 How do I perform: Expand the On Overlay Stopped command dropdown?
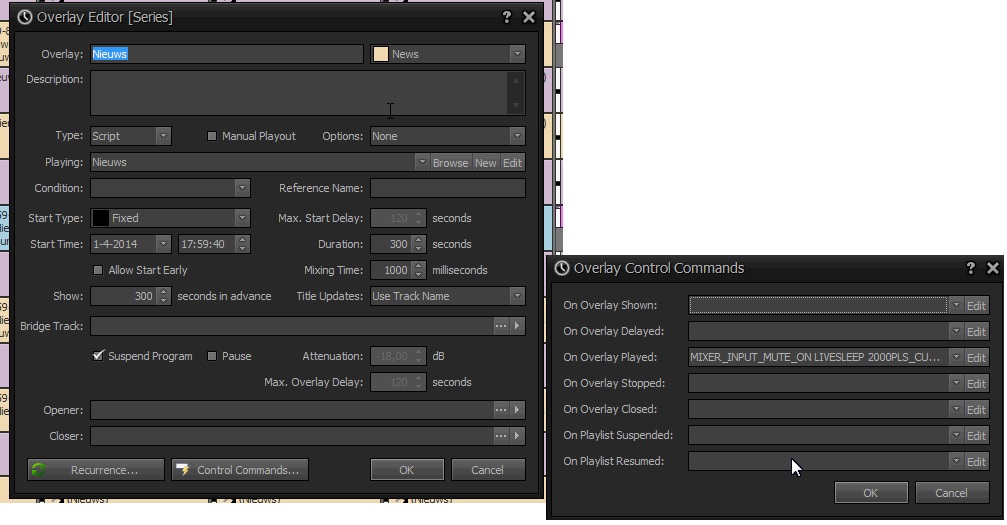pos(955,384)
